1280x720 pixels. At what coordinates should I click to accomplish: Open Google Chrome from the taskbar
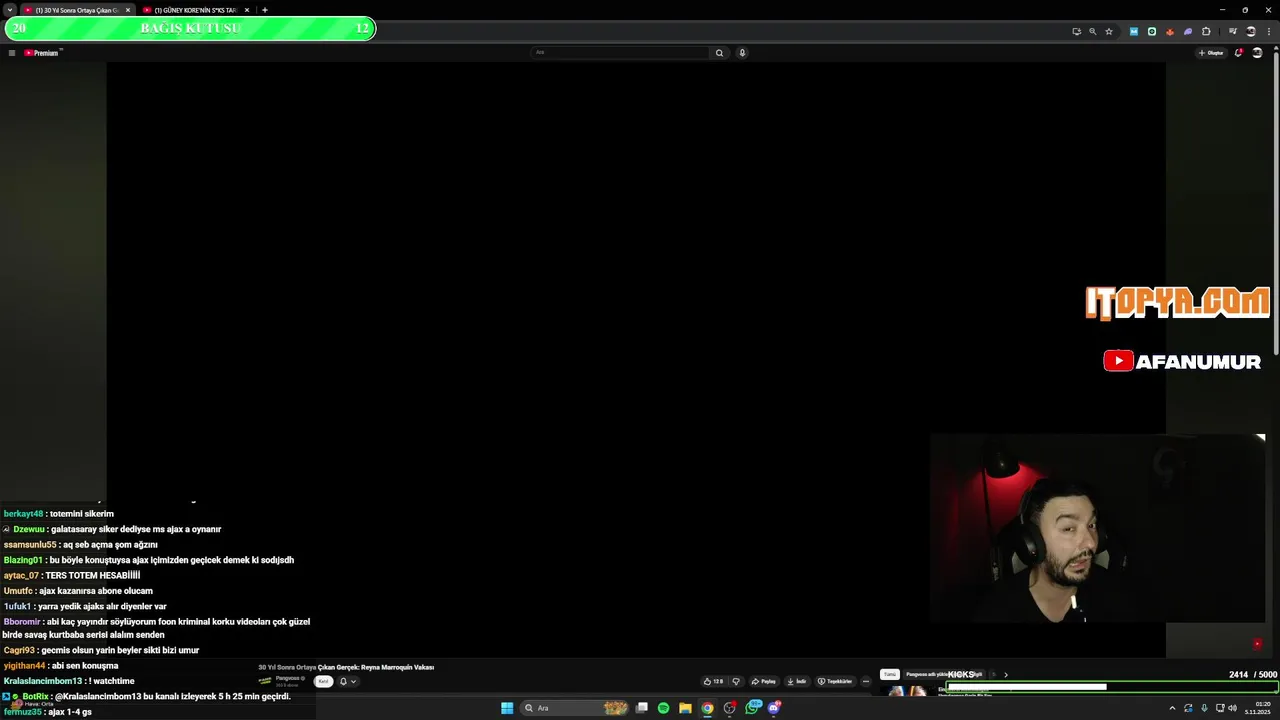coord(707,708)
